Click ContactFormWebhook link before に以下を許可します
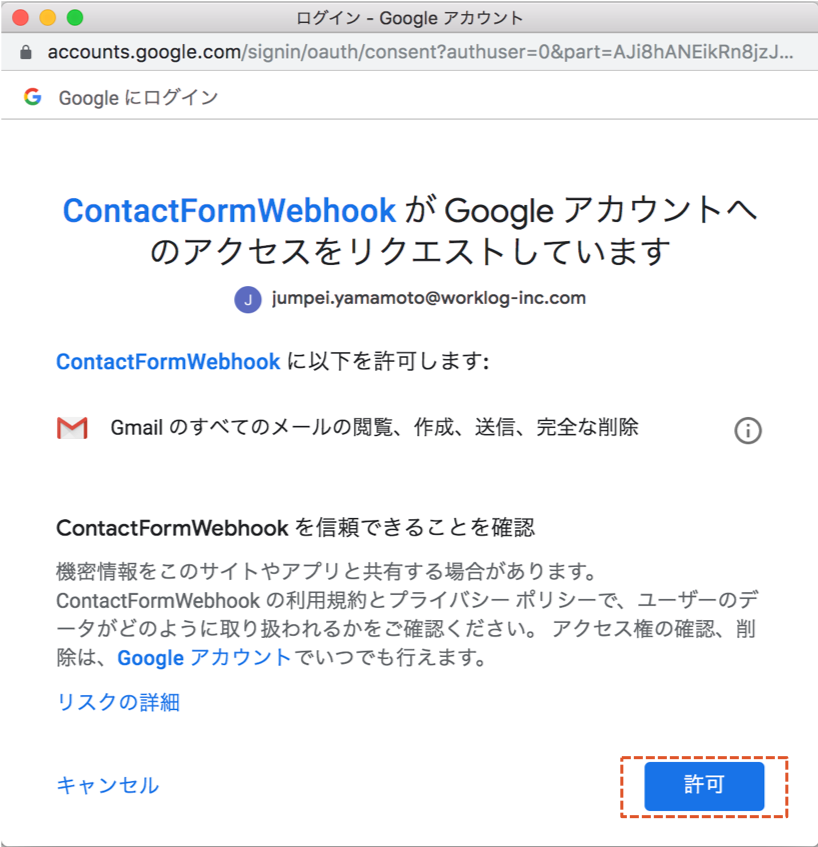 [x=168, y=362]
